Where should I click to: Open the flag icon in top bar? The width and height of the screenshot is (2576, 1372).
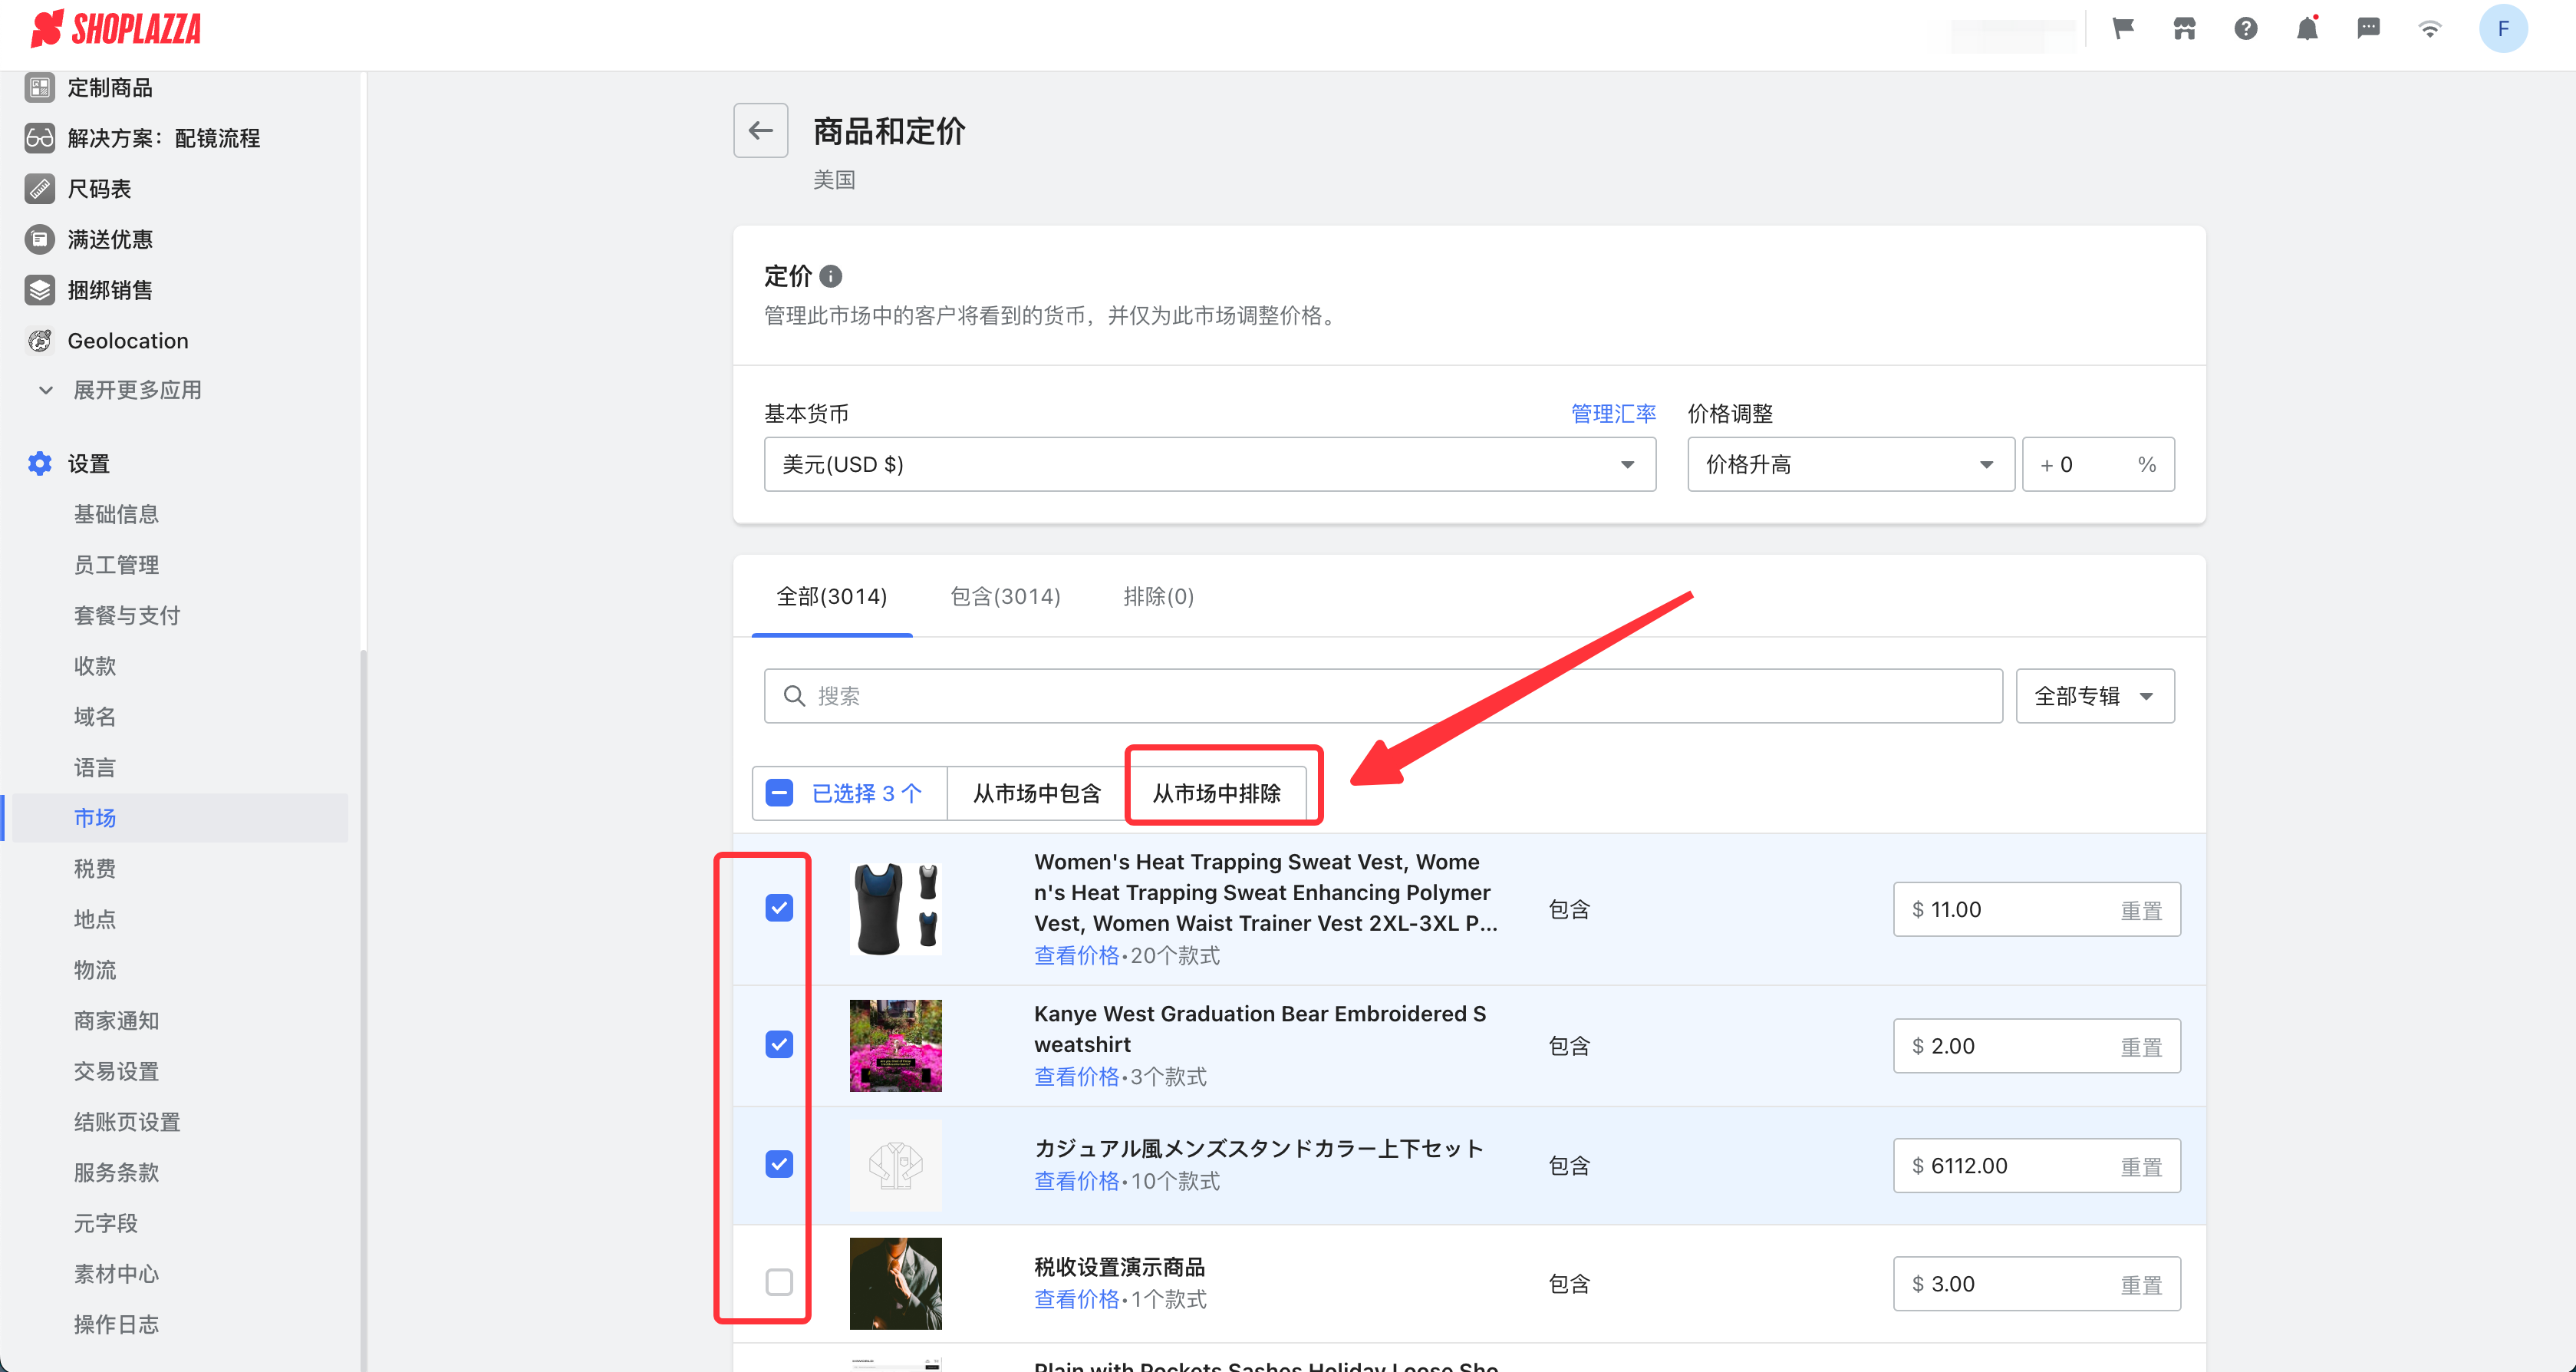tap(2123, 29)
